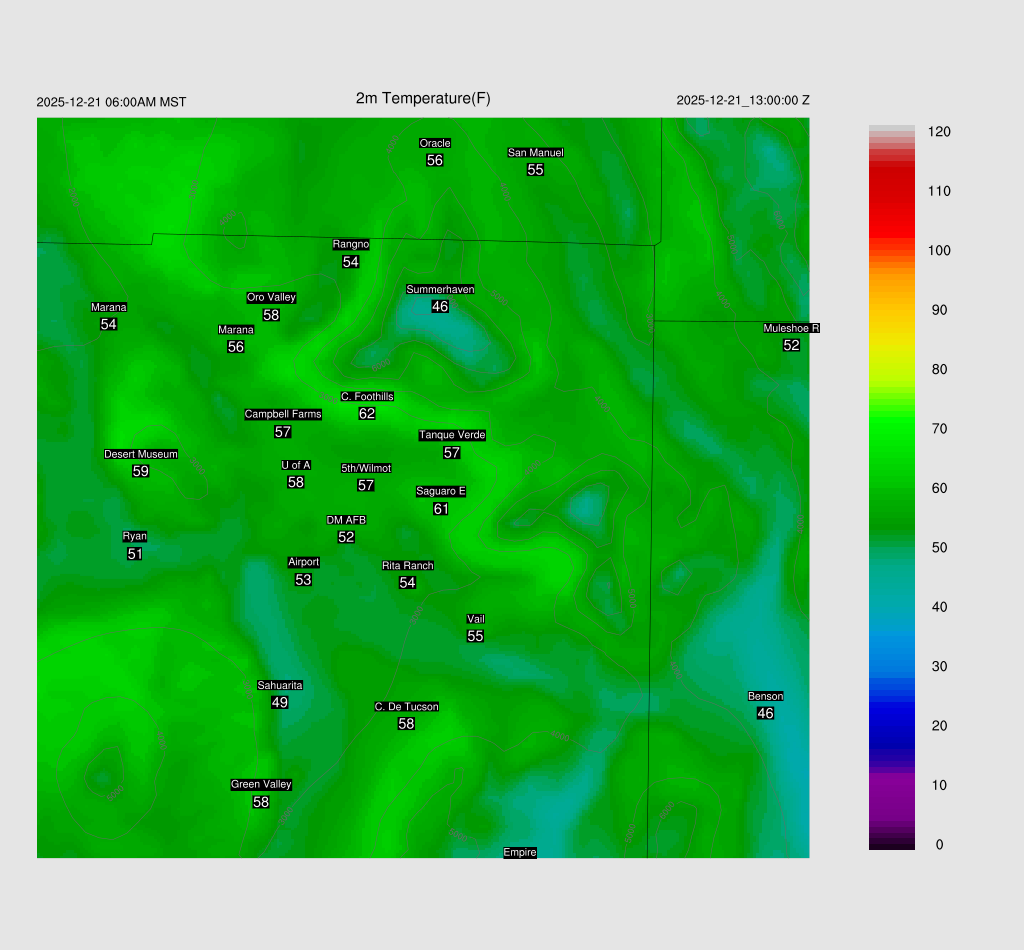Click the San Manuel station label
The image size is (1024, 950).
(535, 153)
